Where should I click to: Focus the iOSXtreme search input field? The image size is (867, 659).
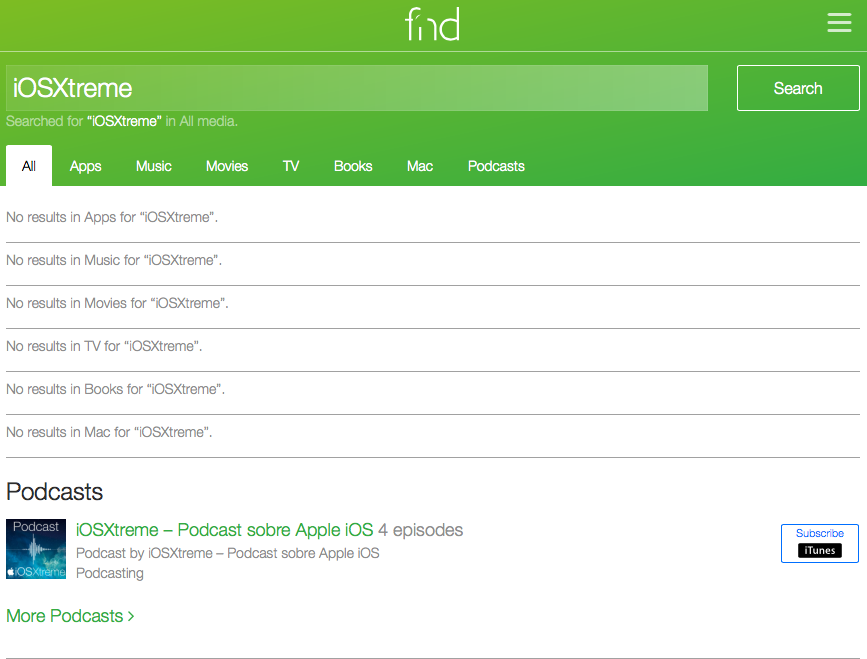pyautogui.click(x=357, y=88)
